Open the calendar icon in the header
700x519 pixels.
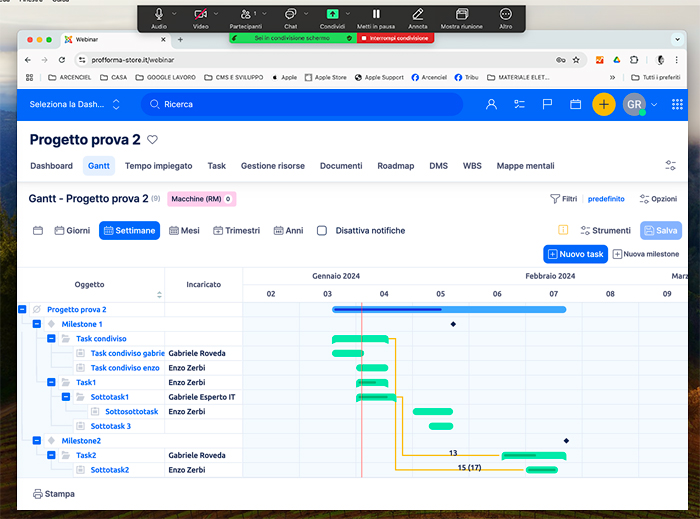pos(575,104)
